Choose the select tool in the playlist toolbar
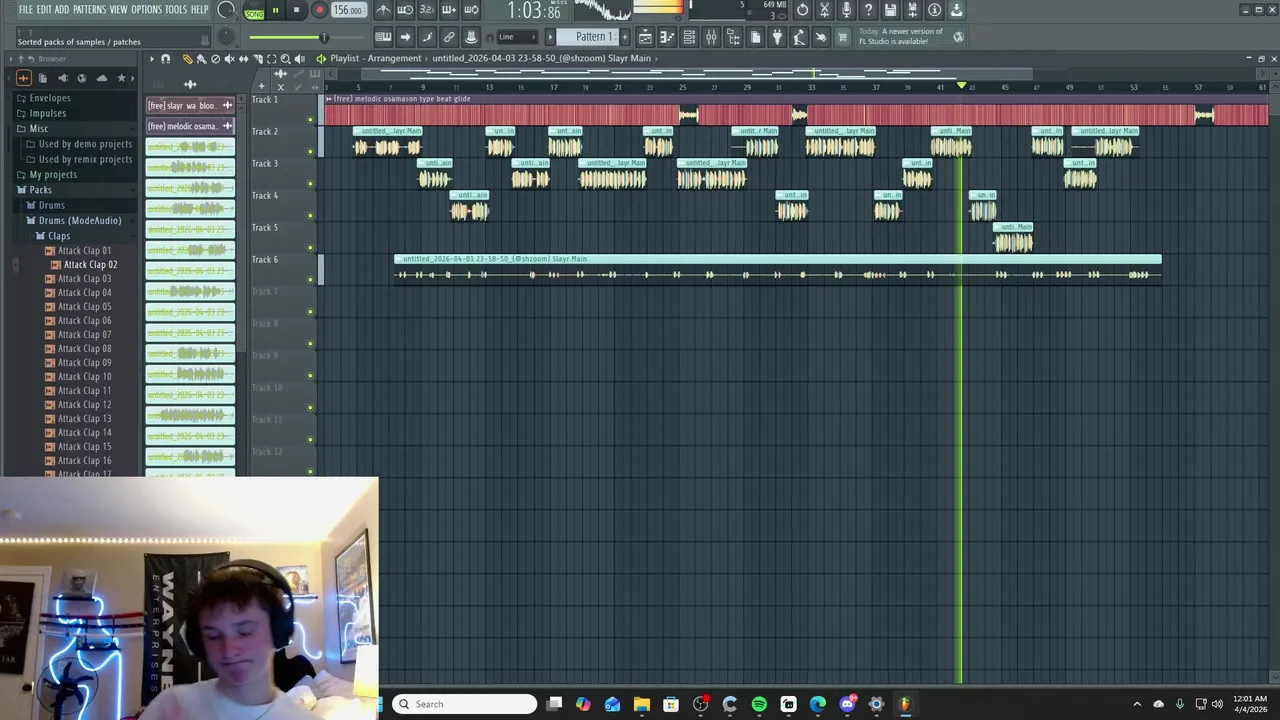Screen dimensions: 1280x720 click(x=271, y=59)
